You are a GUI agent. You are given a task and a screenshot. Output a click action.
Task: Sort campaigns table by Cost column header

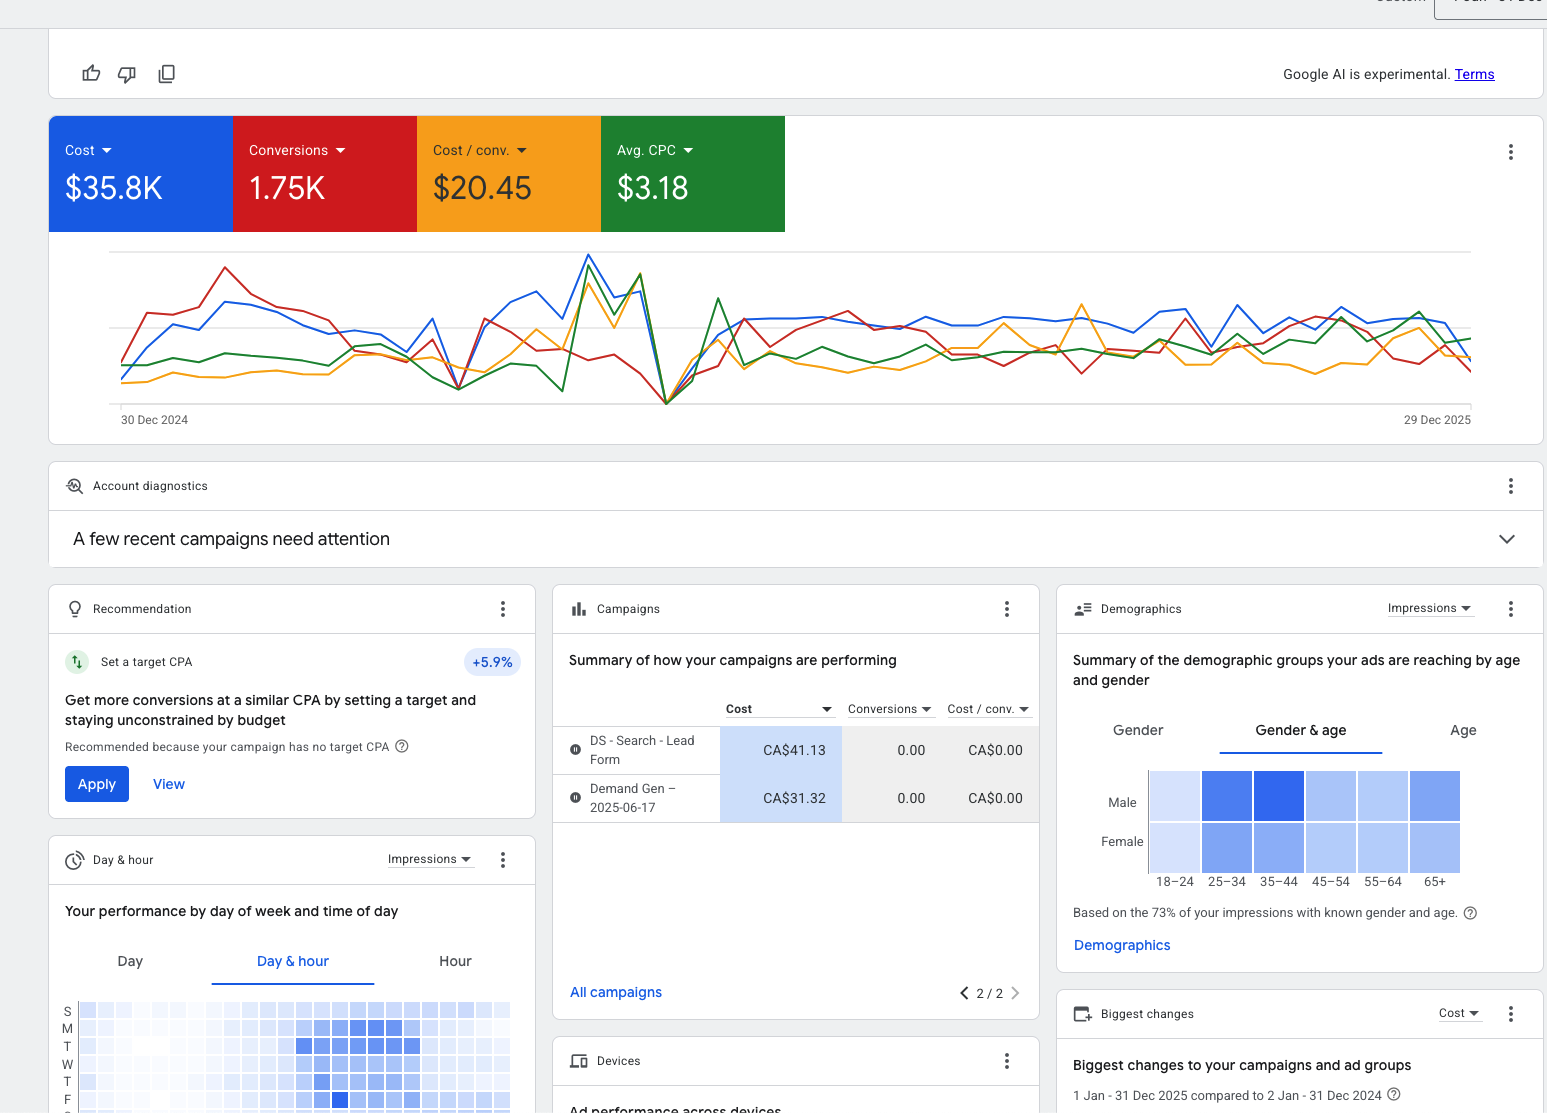[739, 709]
